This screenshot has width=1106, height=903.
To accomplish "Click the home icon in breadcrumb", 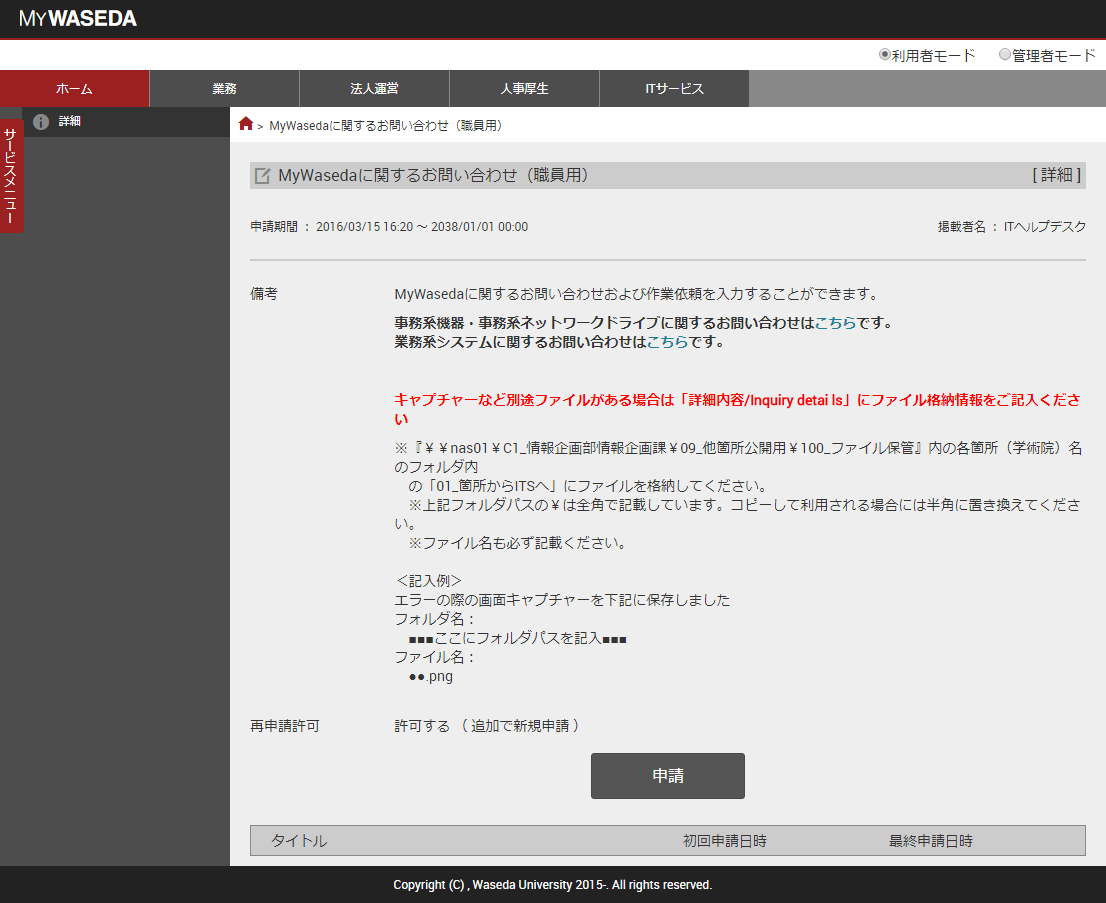I will (x=245, y=124).
